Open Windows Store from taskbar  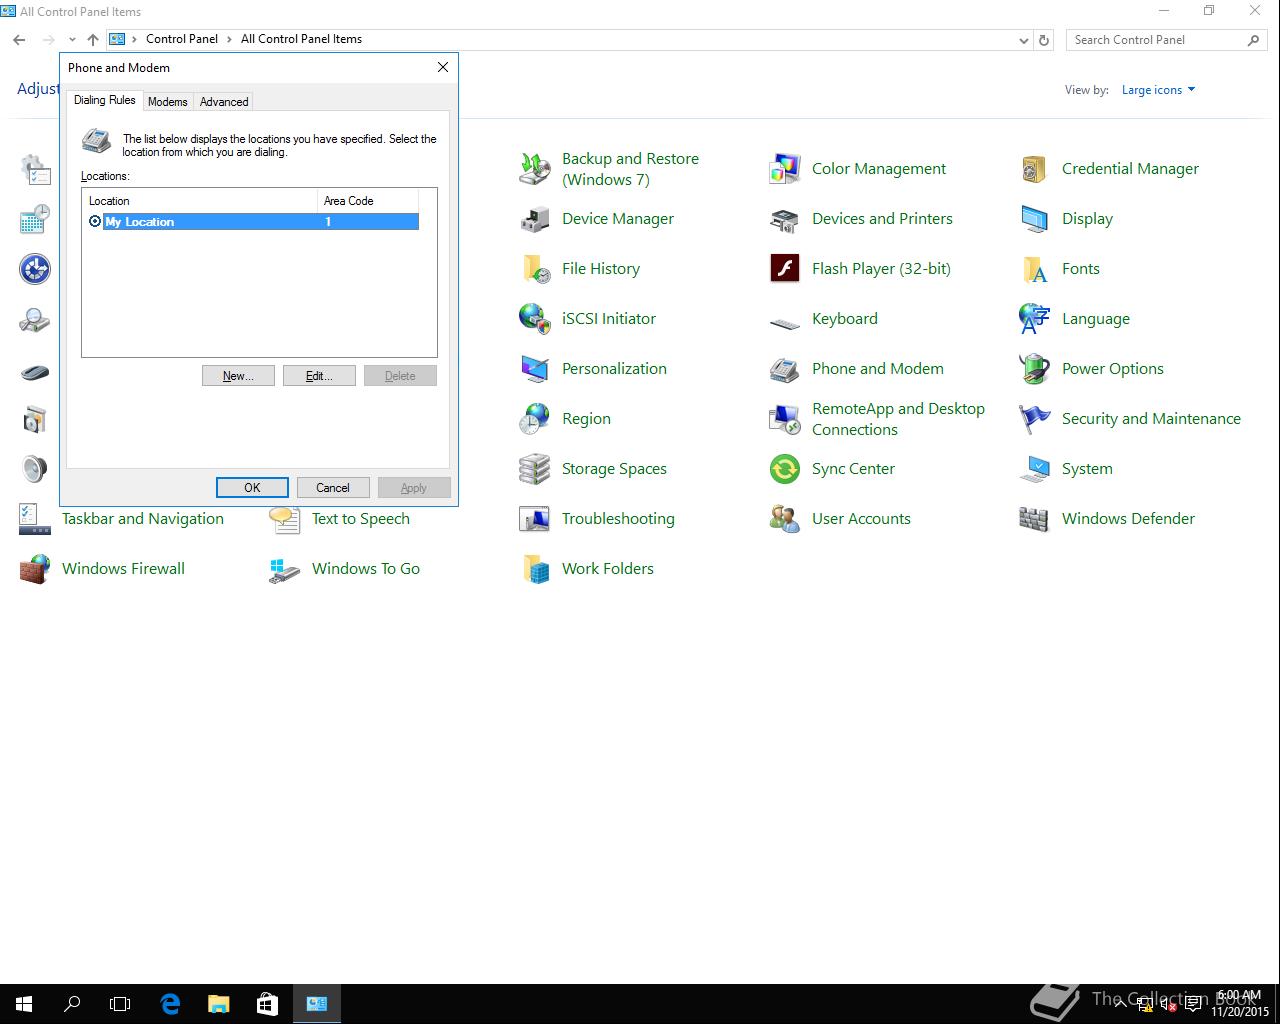click(267, 1004)
